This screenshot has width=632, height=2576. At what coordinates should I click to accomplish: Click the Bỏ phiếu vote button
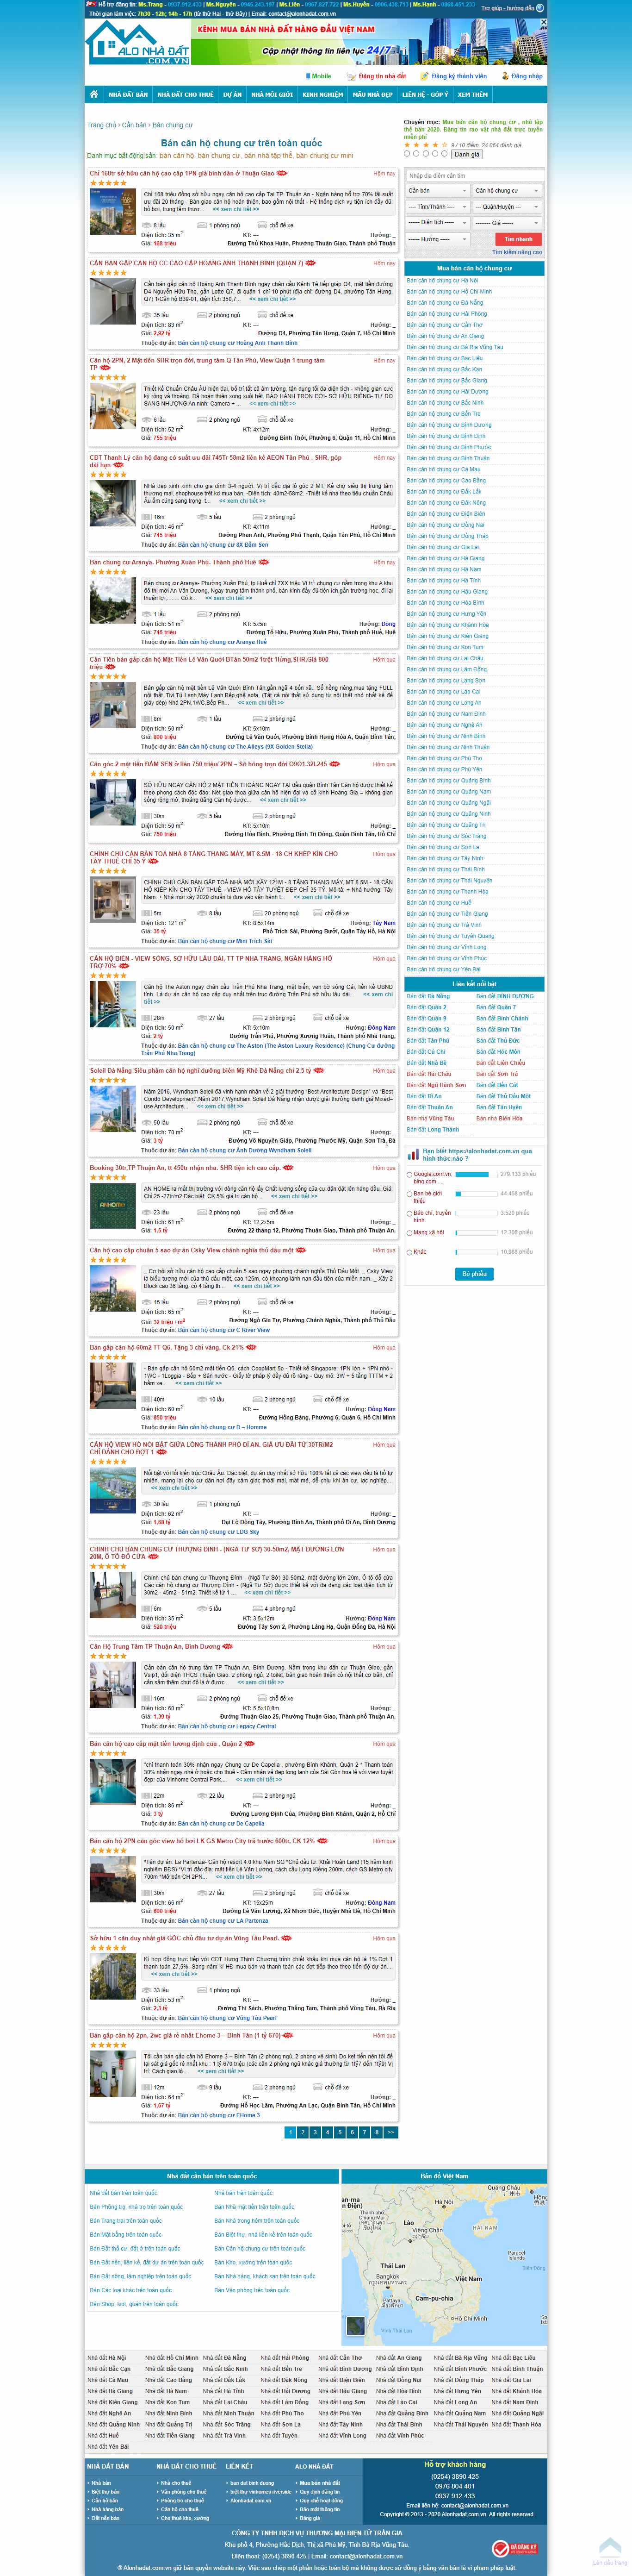(474, 1274)
